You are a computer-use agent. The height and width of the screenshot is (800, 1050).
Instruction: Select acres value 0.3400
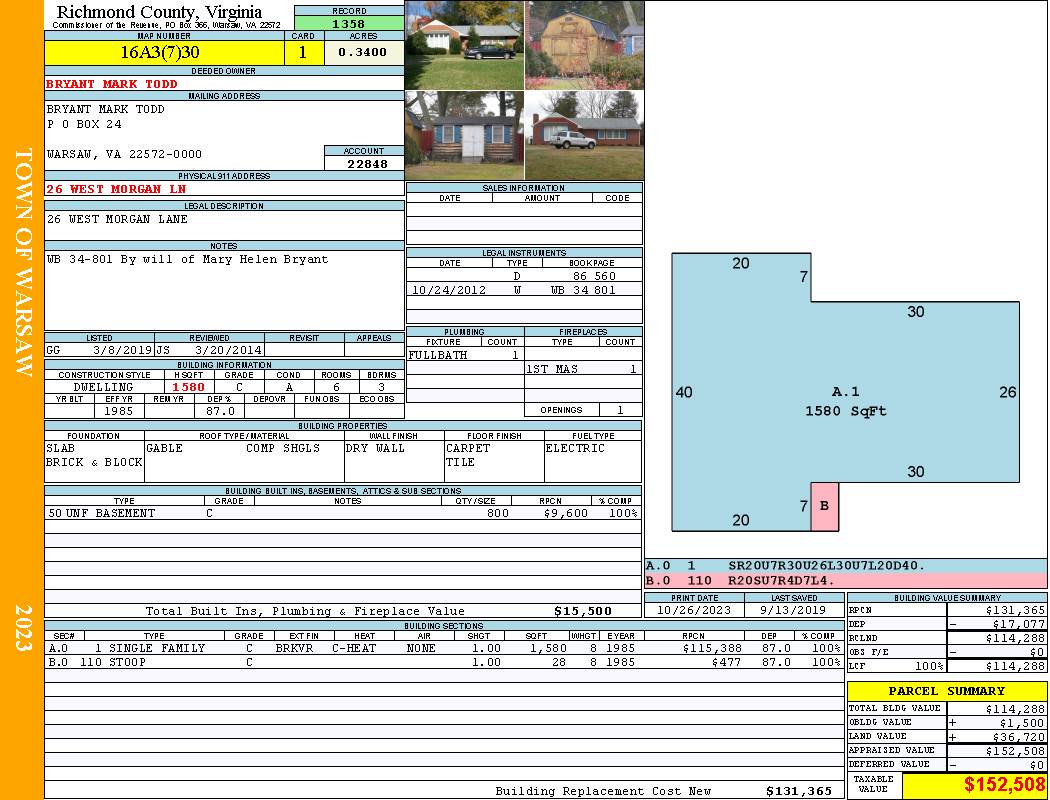pos(362,52)
